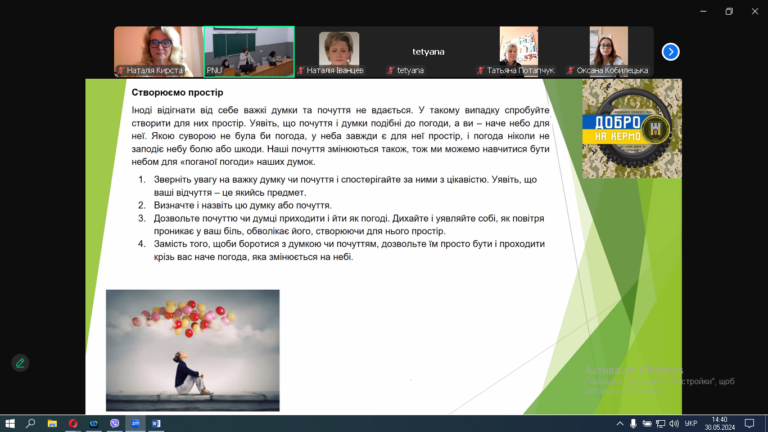Open the green annotation pencil tool
The height and width of the screenshot is (432, 768).
point(20,363)
